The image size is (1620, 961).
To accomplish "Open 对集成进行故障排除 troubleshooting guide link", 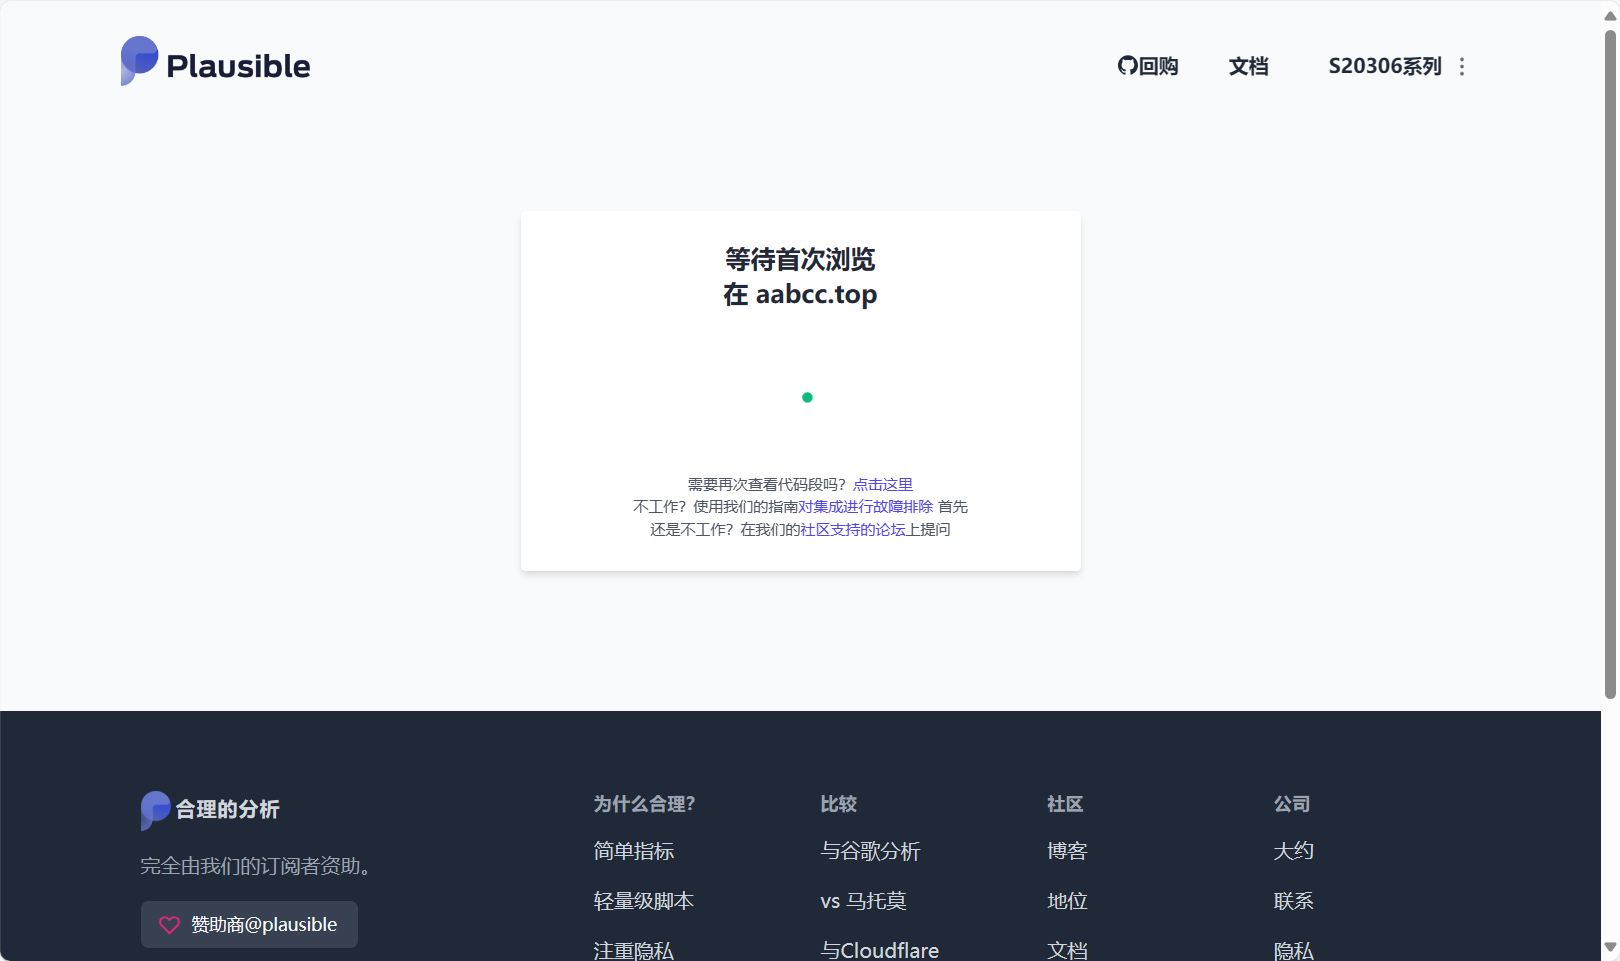I will tap(865, 507).
